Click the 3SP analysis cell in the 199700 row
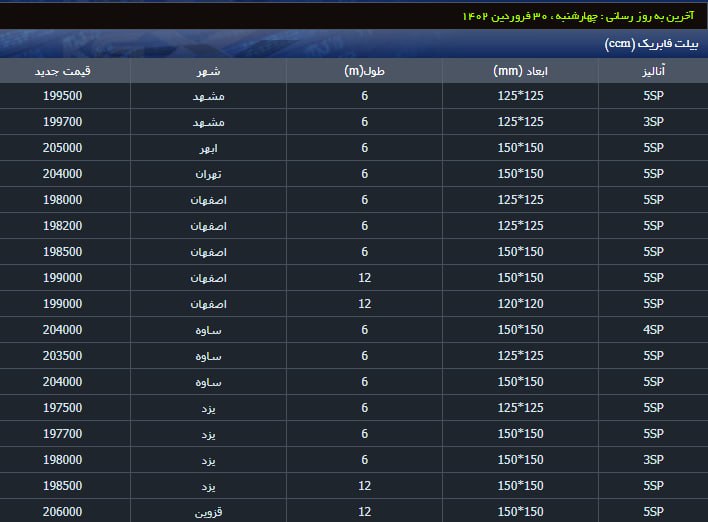This screenshot has width=708, height=522. [x=653, y=122]
